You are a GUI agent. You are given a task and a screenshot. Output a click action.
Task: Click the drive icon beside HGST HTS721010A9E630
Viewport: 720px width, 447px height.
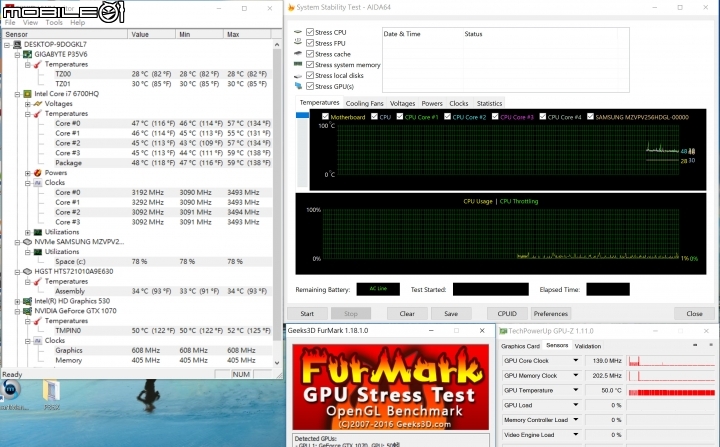coord(28,272)
